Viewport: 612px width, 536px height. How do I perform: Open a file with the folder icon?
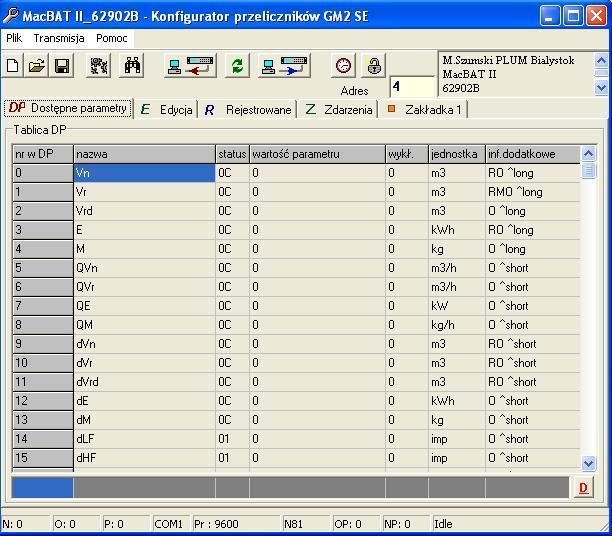point(37,66)
